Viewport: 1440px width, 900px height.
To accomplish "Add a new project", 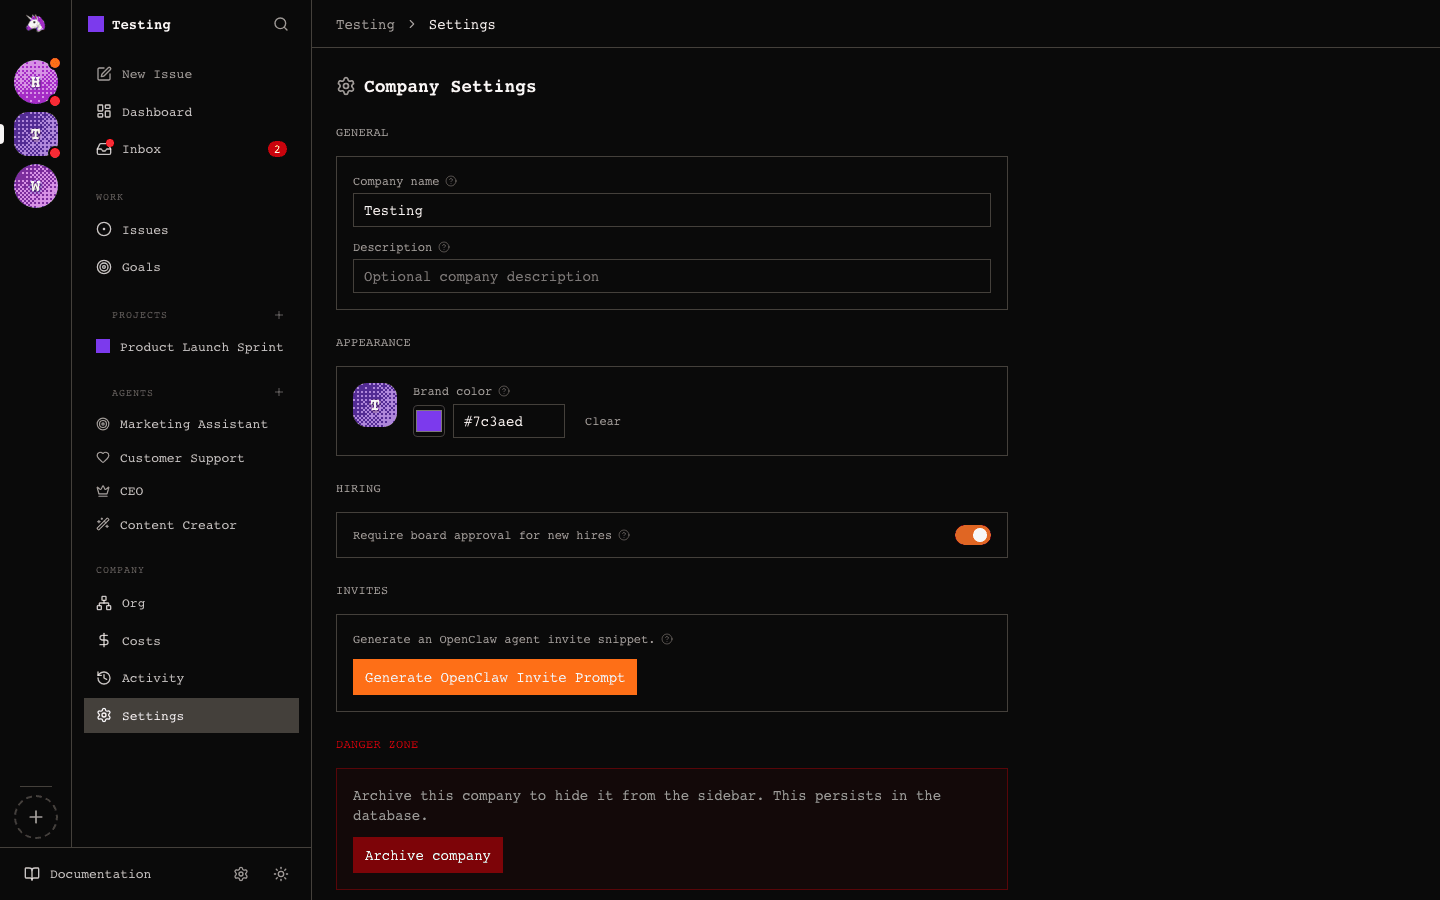I will point(279,315).
